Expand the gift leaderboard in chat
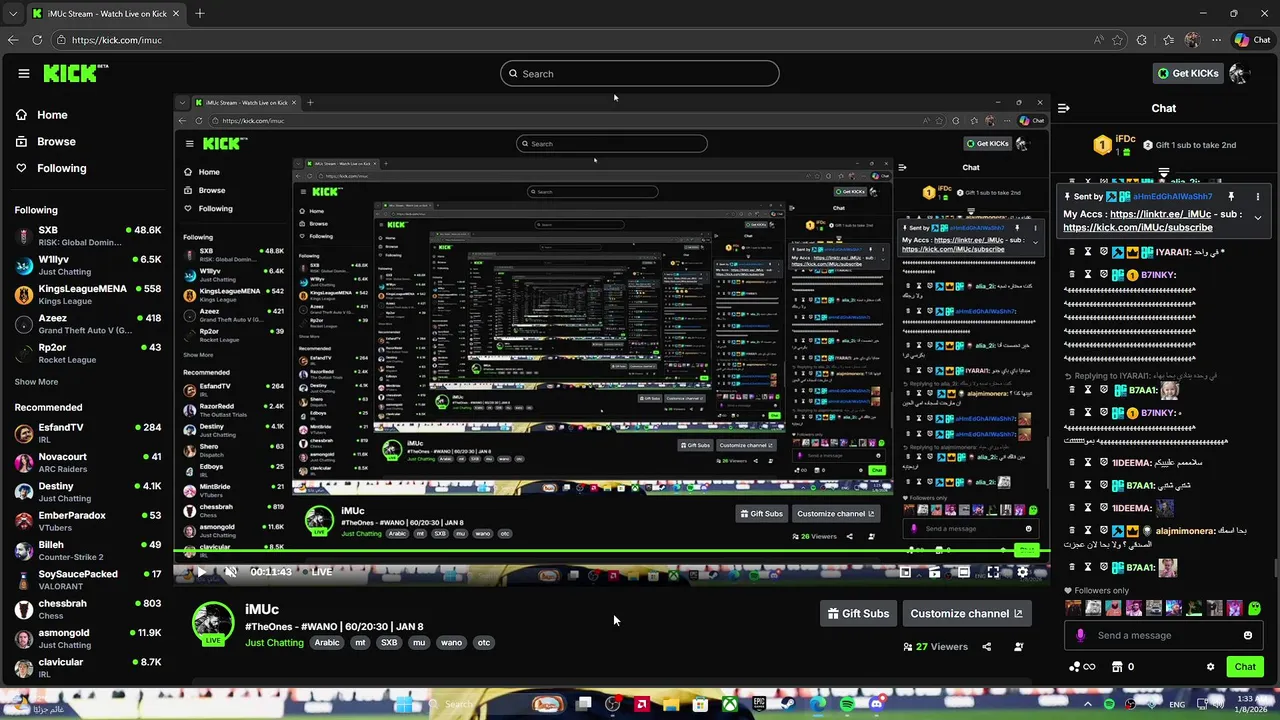The image size is (1280, 720). coord(1163,173)
